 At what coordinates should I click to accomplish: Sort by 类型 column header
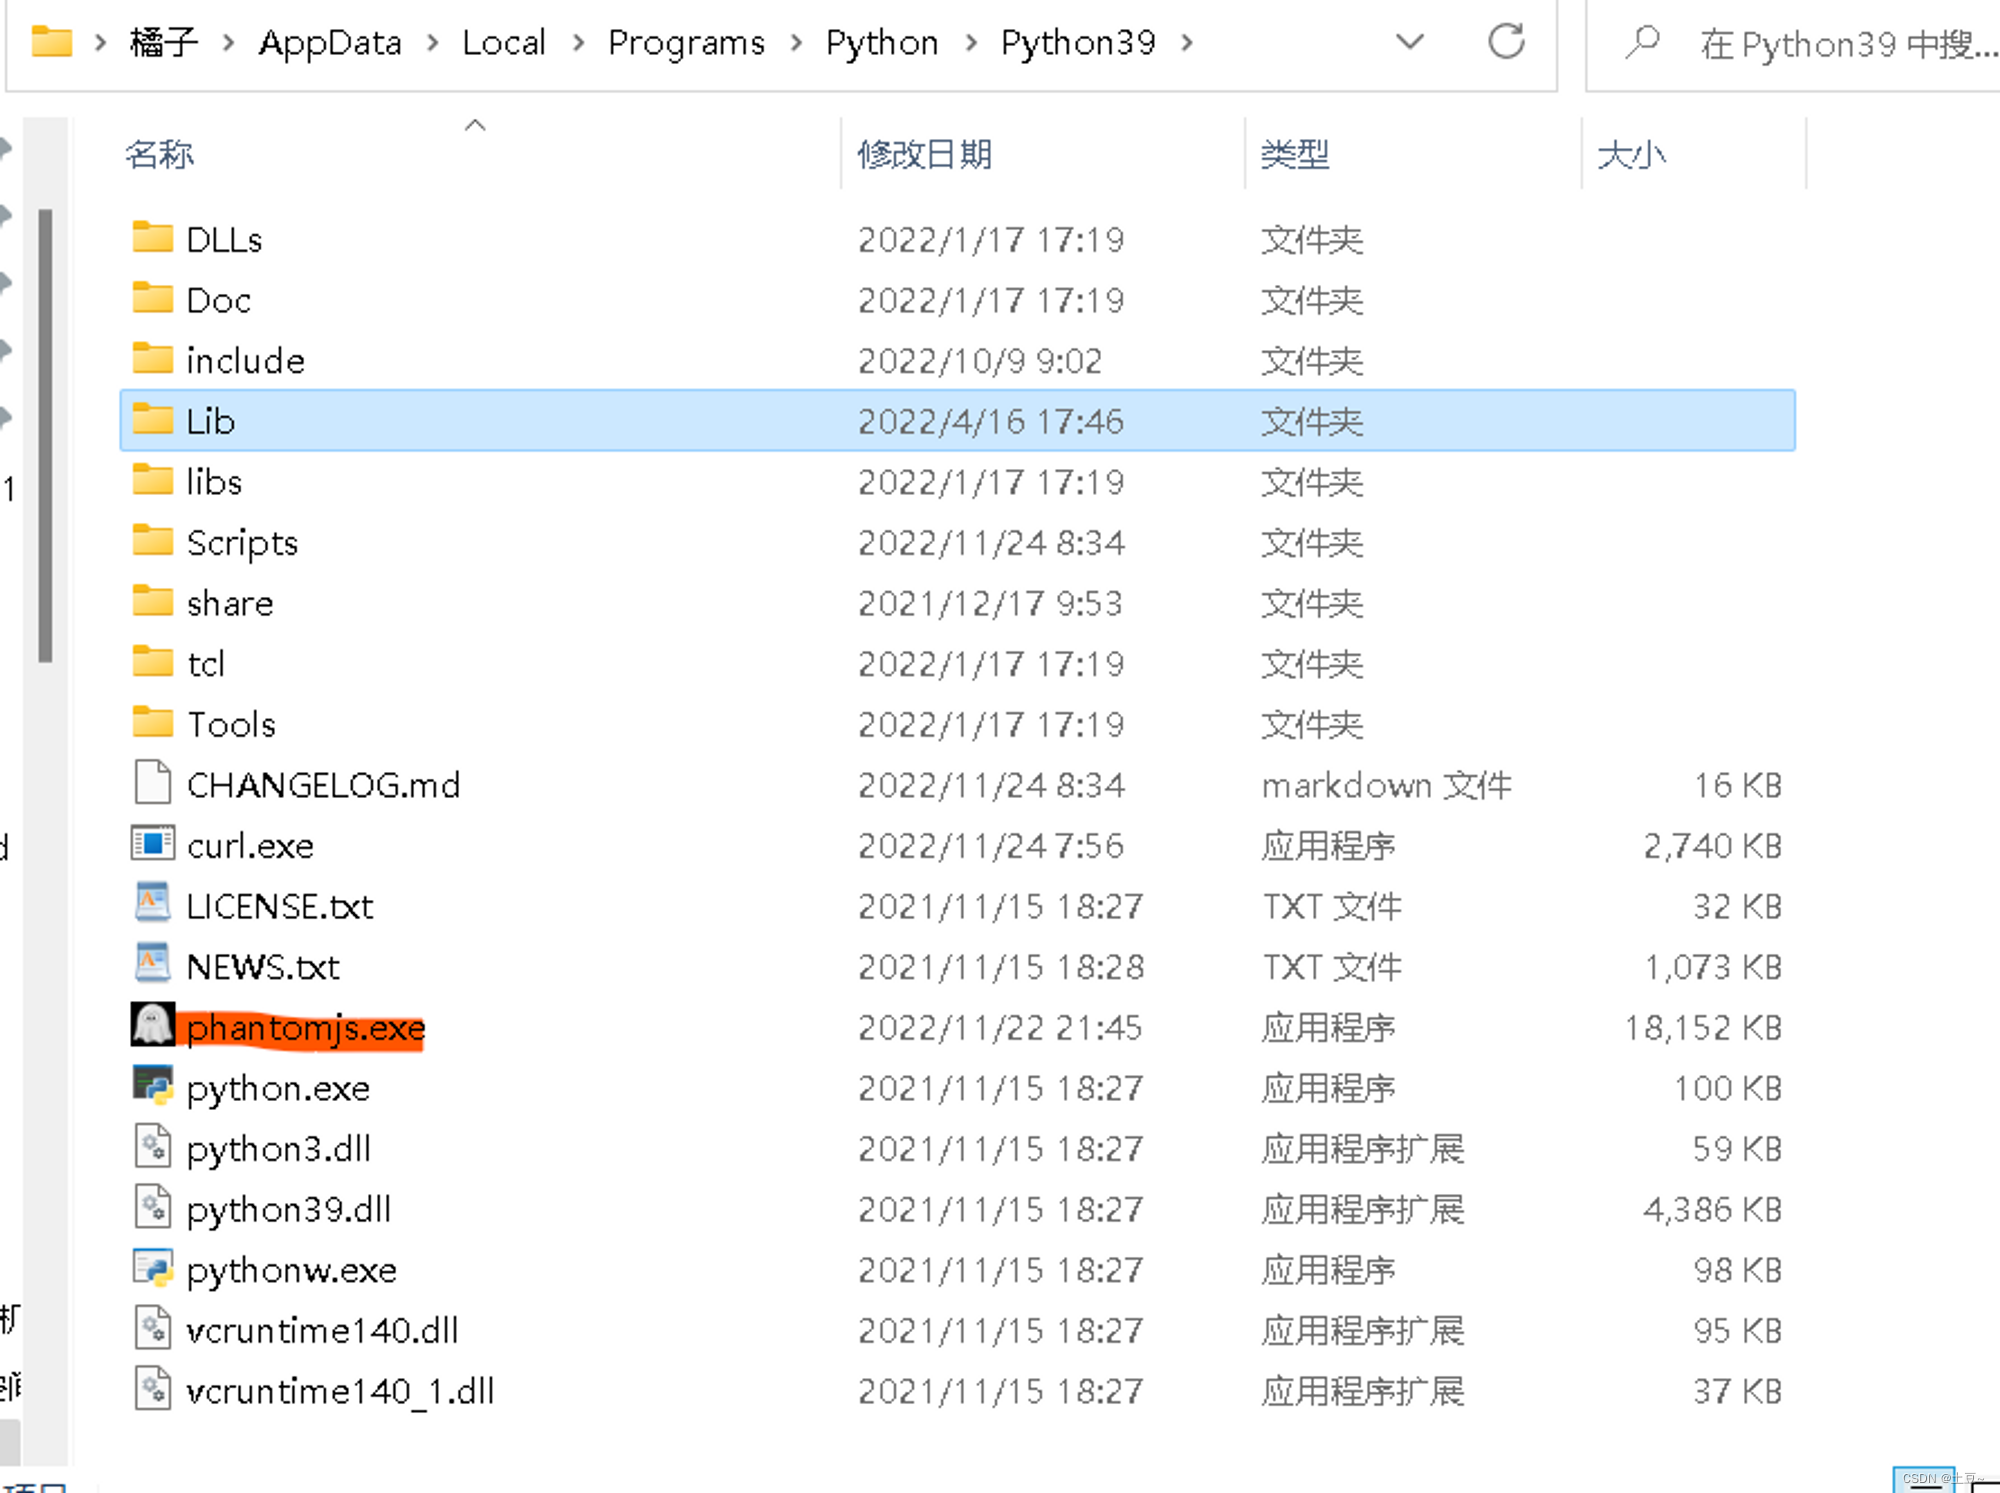pos(1295,155)
